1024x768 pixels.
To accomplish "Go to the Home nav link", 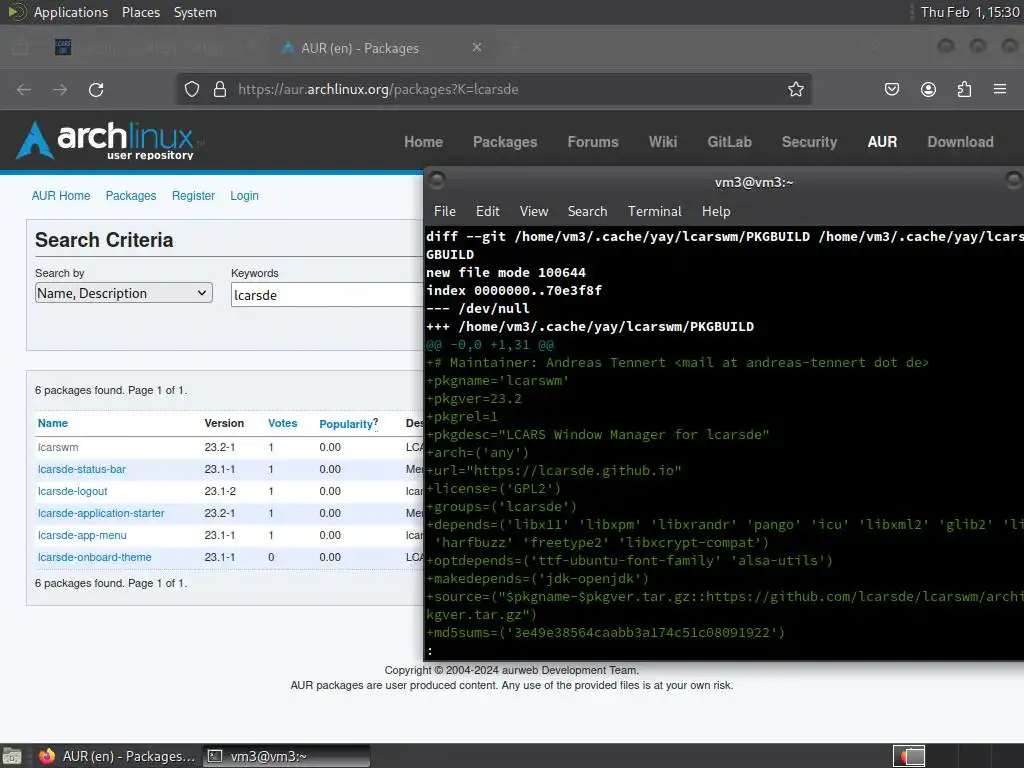I will (x=423, y=142).
